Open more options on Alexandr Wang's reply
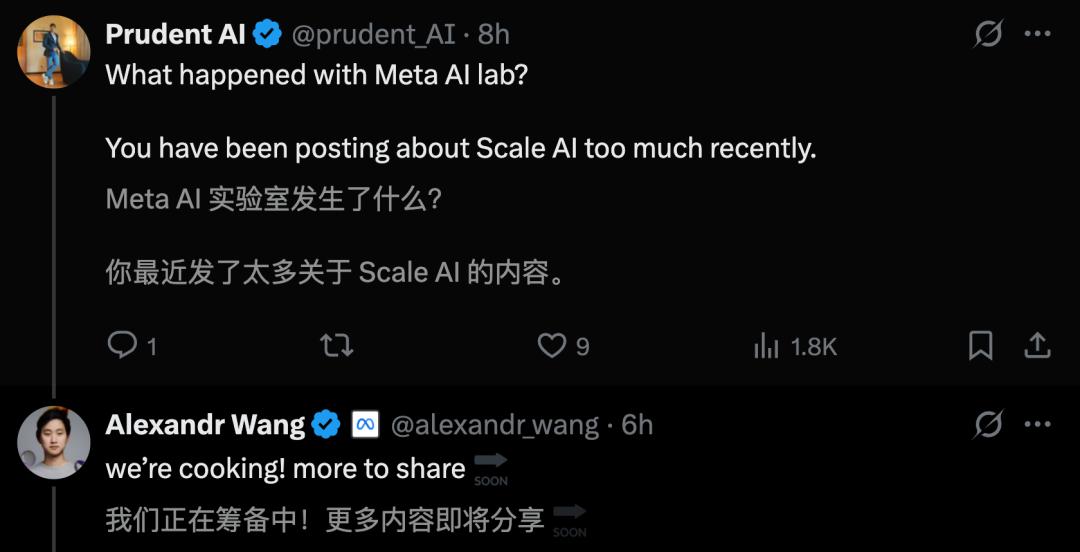This screenshot has height=552, width=1080. pyautogui.click(x=1038, y=425)
